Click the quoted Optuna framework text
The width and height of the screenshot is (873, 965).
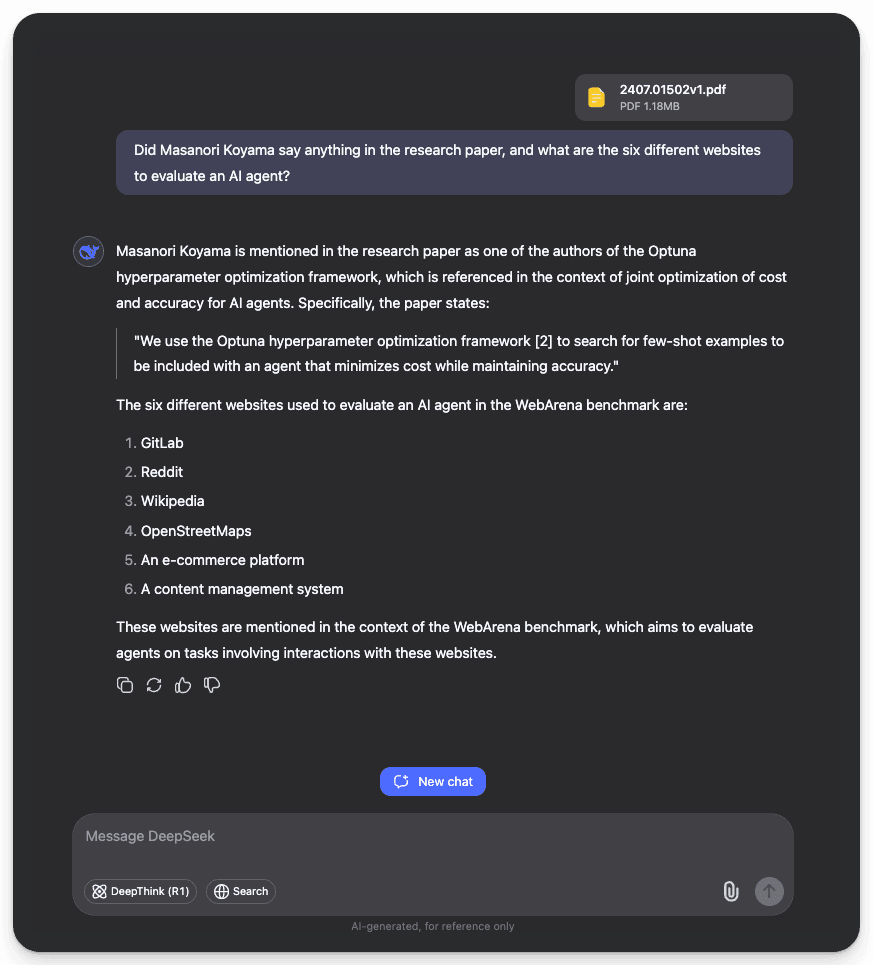(458, 354)
